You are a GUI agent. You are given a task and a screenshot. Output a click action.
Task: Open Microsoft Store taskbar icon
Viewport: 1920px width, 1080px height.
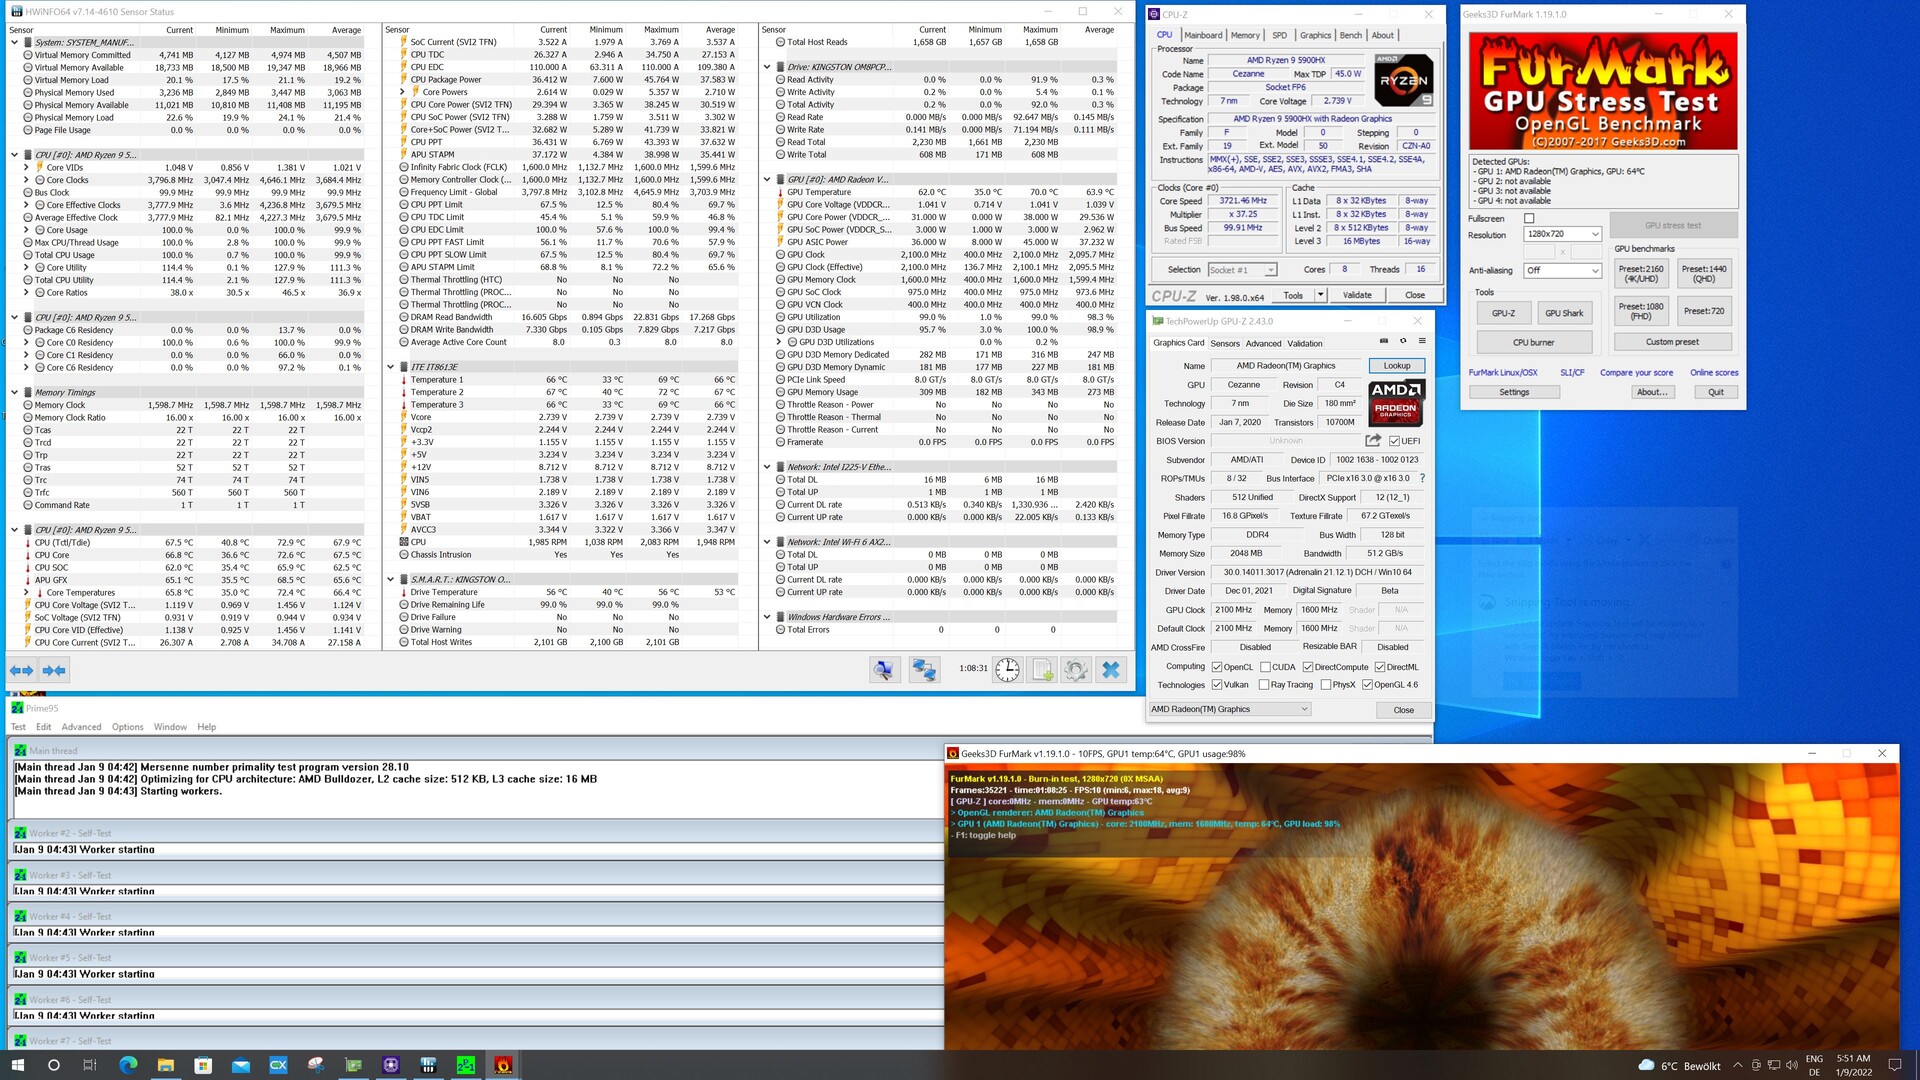(x=203, y=1065)
